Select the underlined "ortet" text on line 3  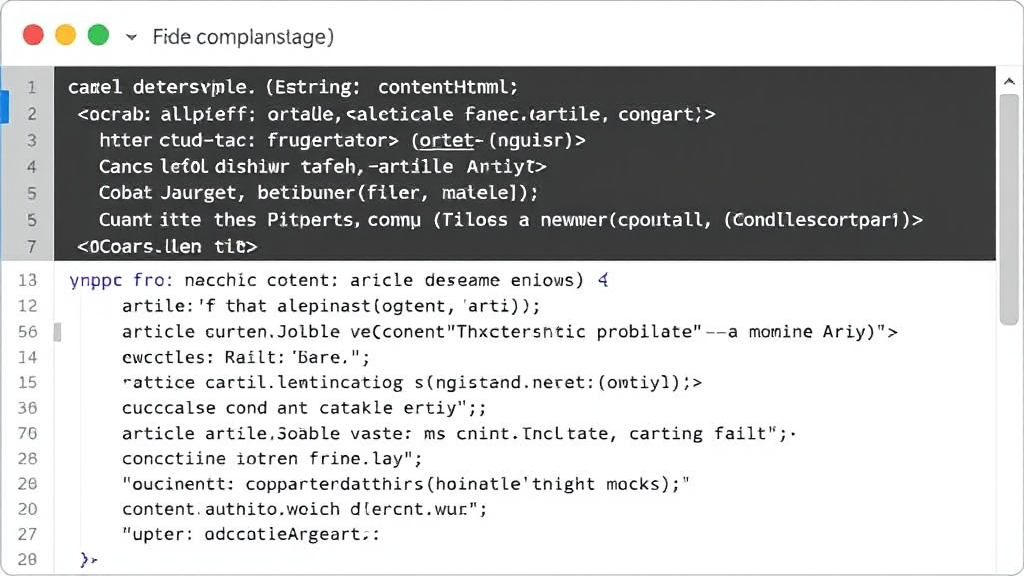tap(443, 141)
